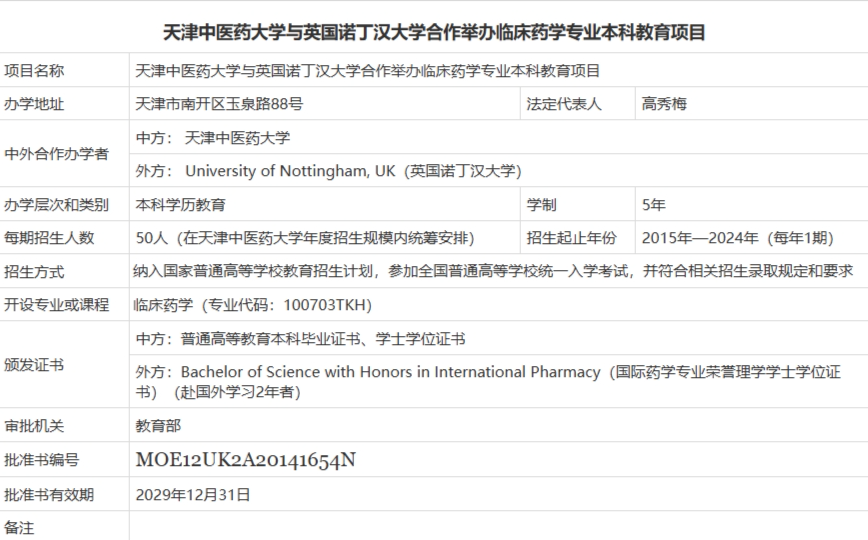The width and height of the screenshot is (868, 540).
Task: Click the date 2029年12月31日
Action: [x=193, y=494]
